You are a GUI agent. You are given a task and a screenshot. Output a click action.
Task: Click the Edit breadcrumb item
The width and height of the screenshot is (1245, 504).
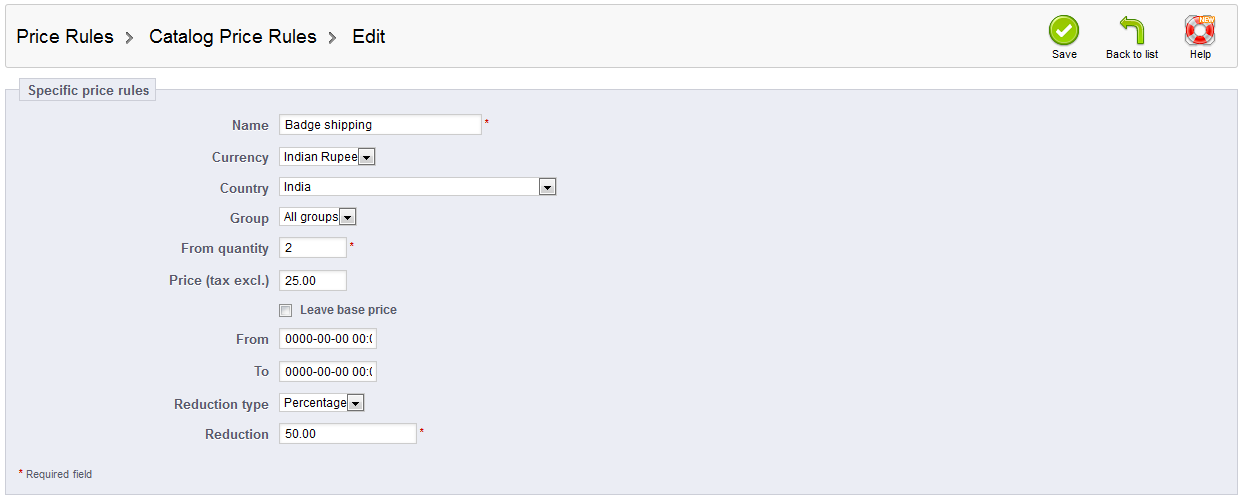369,37
